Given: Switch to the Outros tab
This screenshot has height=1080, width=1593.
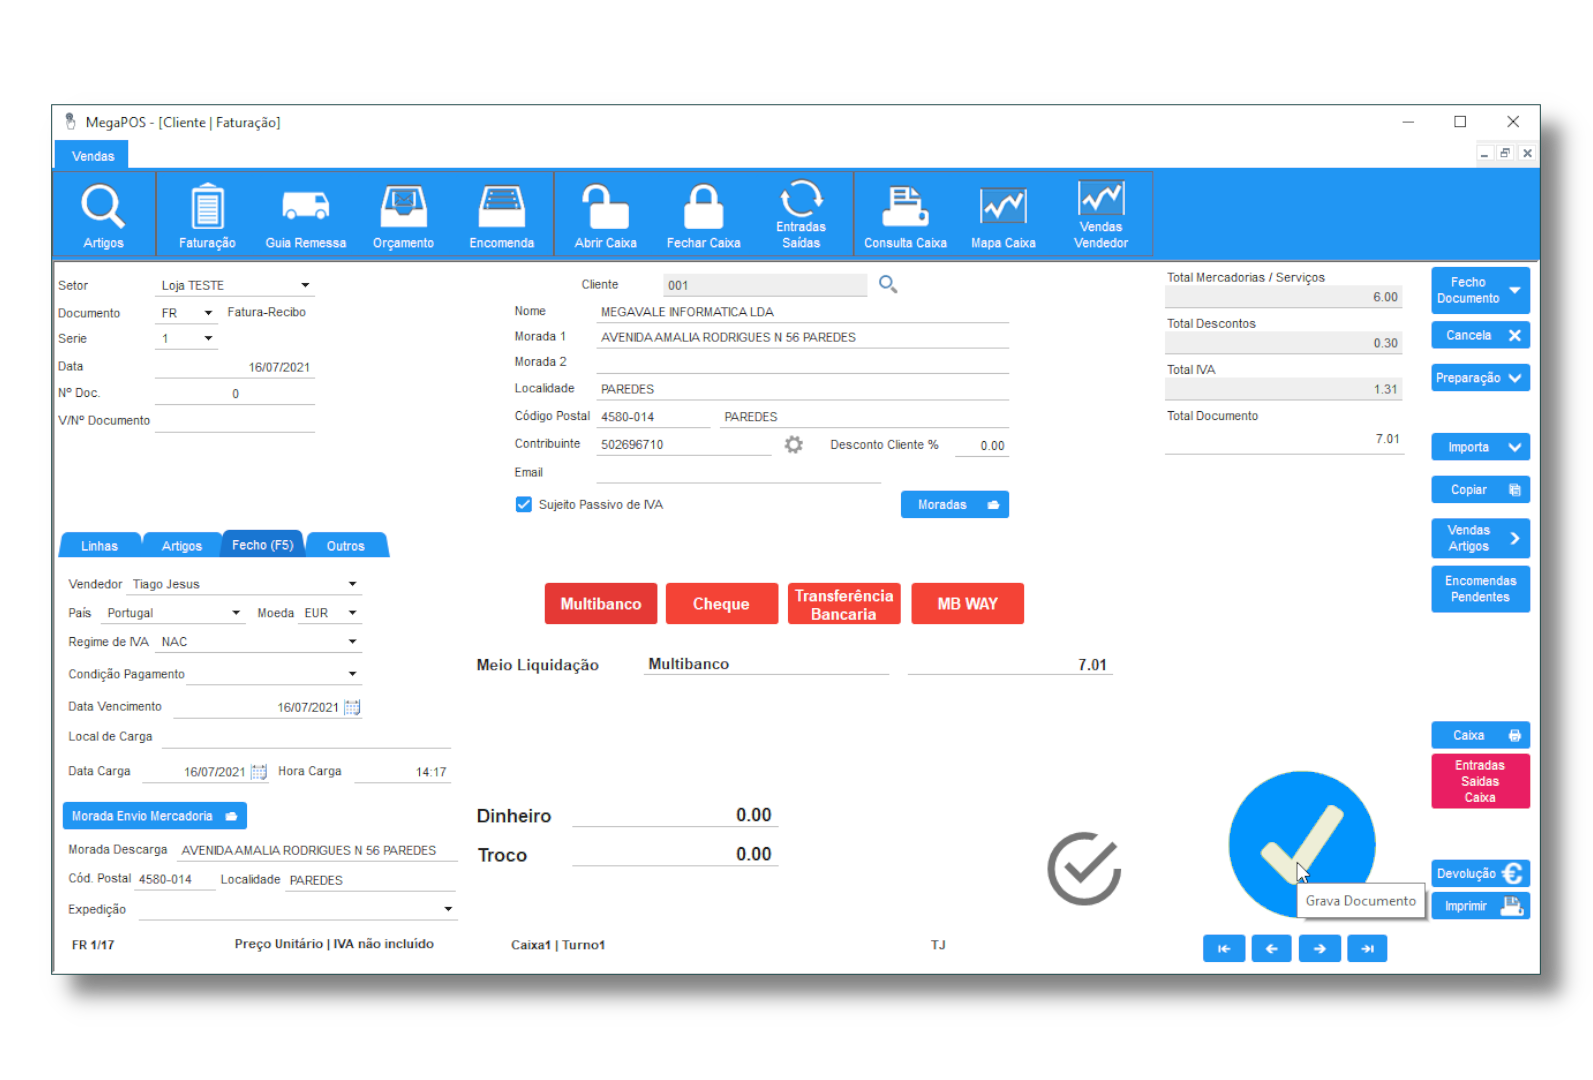Looking at the screenshot, I should [345, 546].
